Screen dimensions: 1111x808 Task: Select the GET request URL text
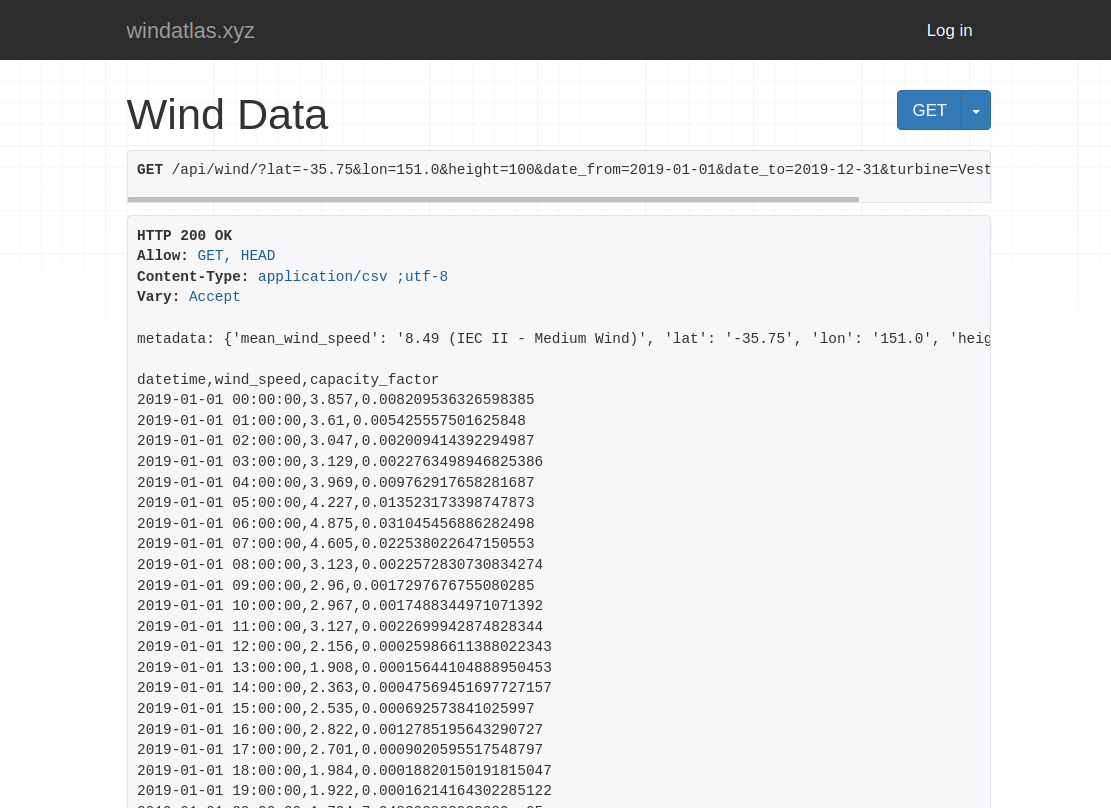(x=564, y=169)
